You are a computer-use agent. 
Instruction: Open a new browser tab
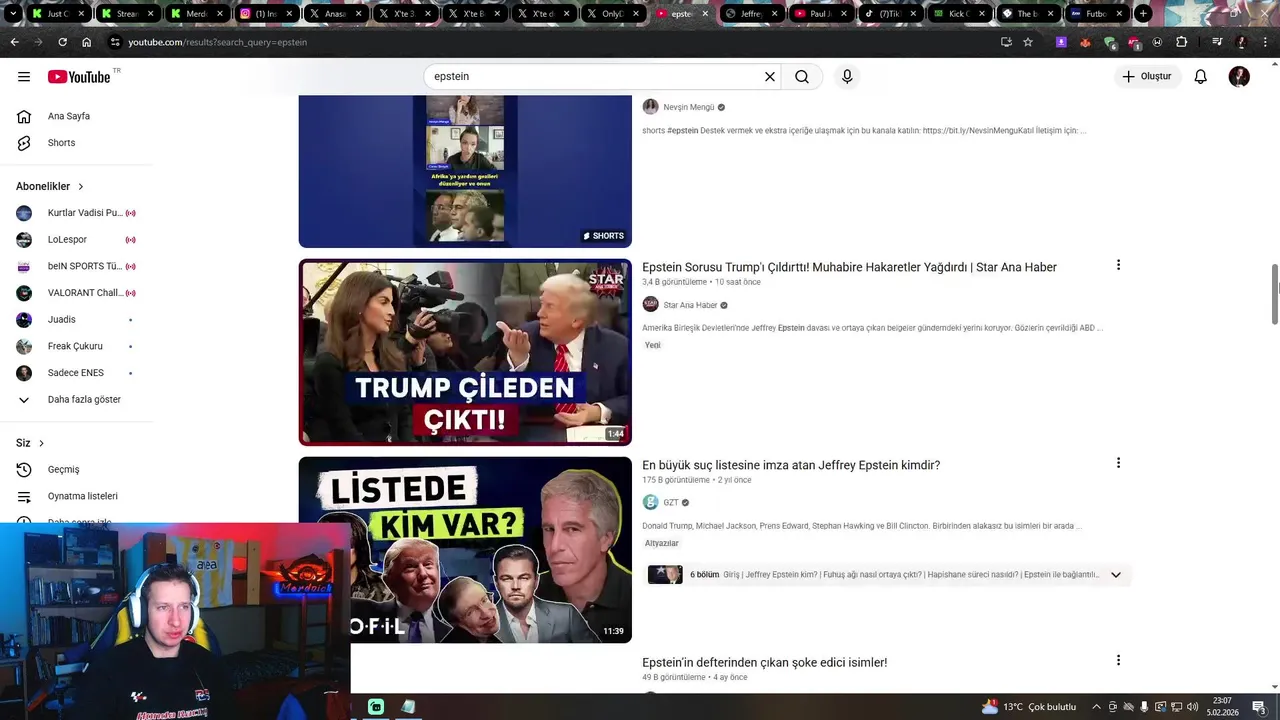1143,14
